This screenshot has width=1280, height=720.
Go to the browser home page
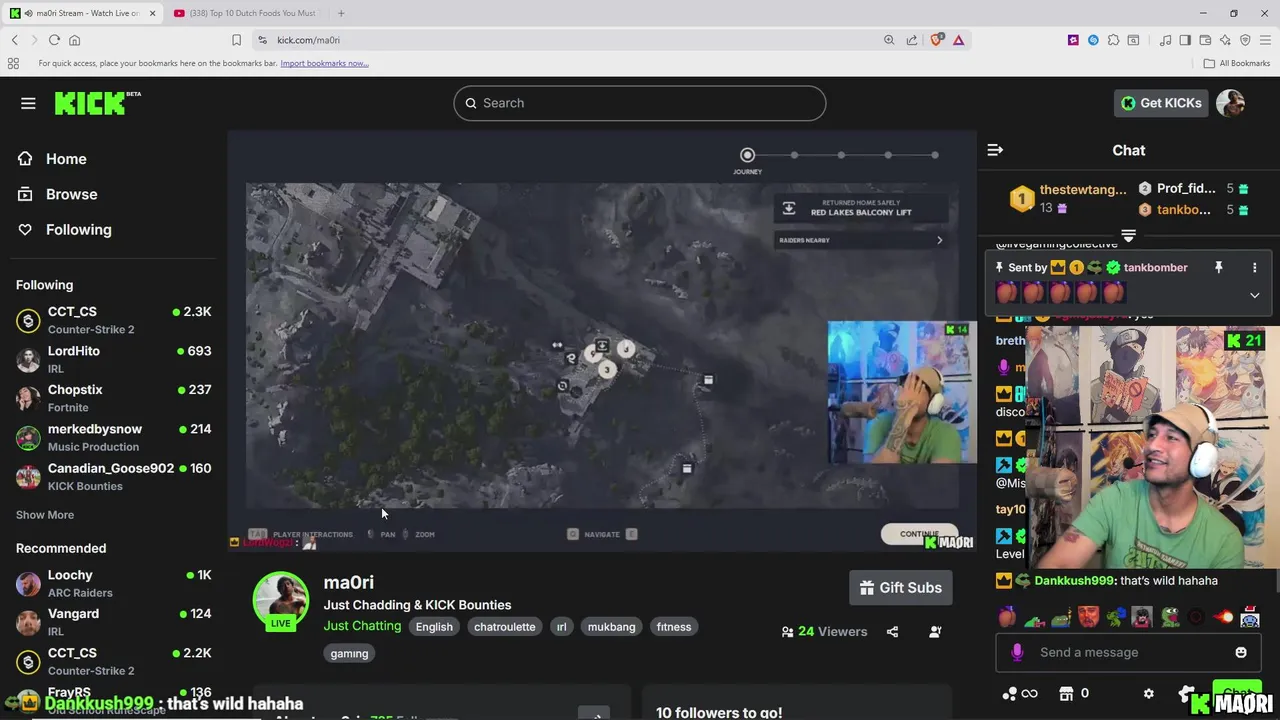[x=74, y=40]
